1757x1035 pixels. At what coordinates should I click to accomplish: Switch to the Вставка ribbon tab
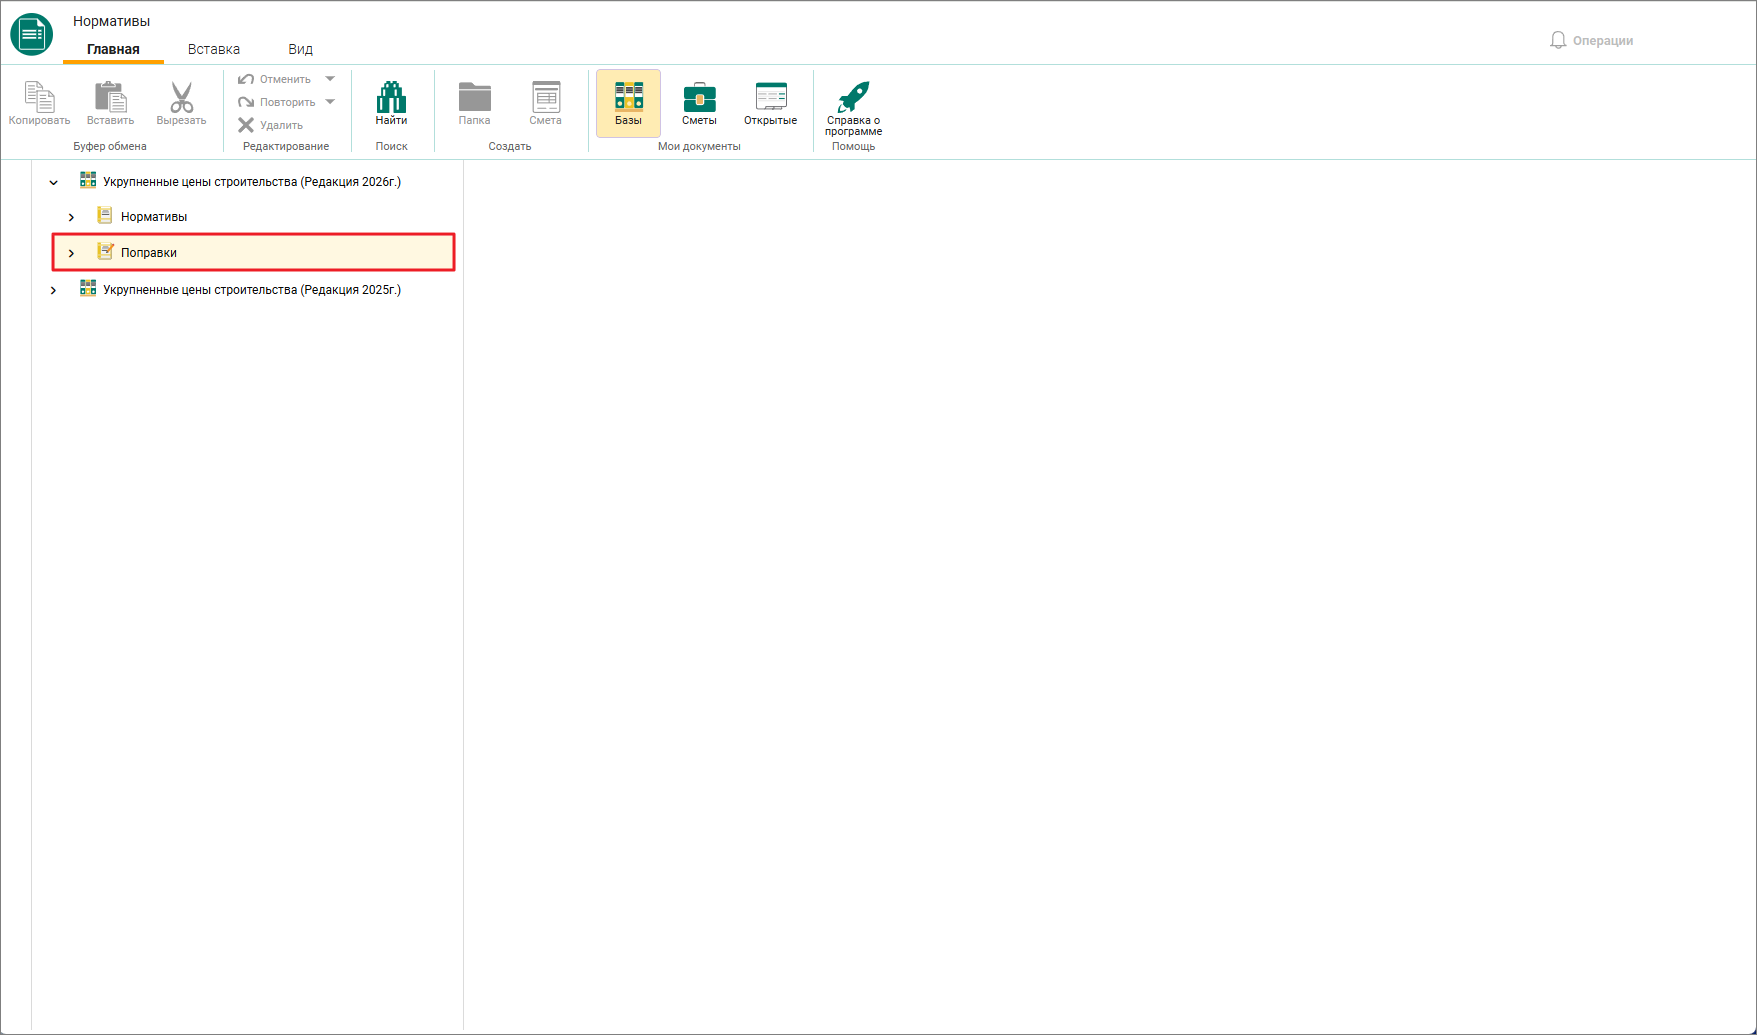(x=214, y=49)
